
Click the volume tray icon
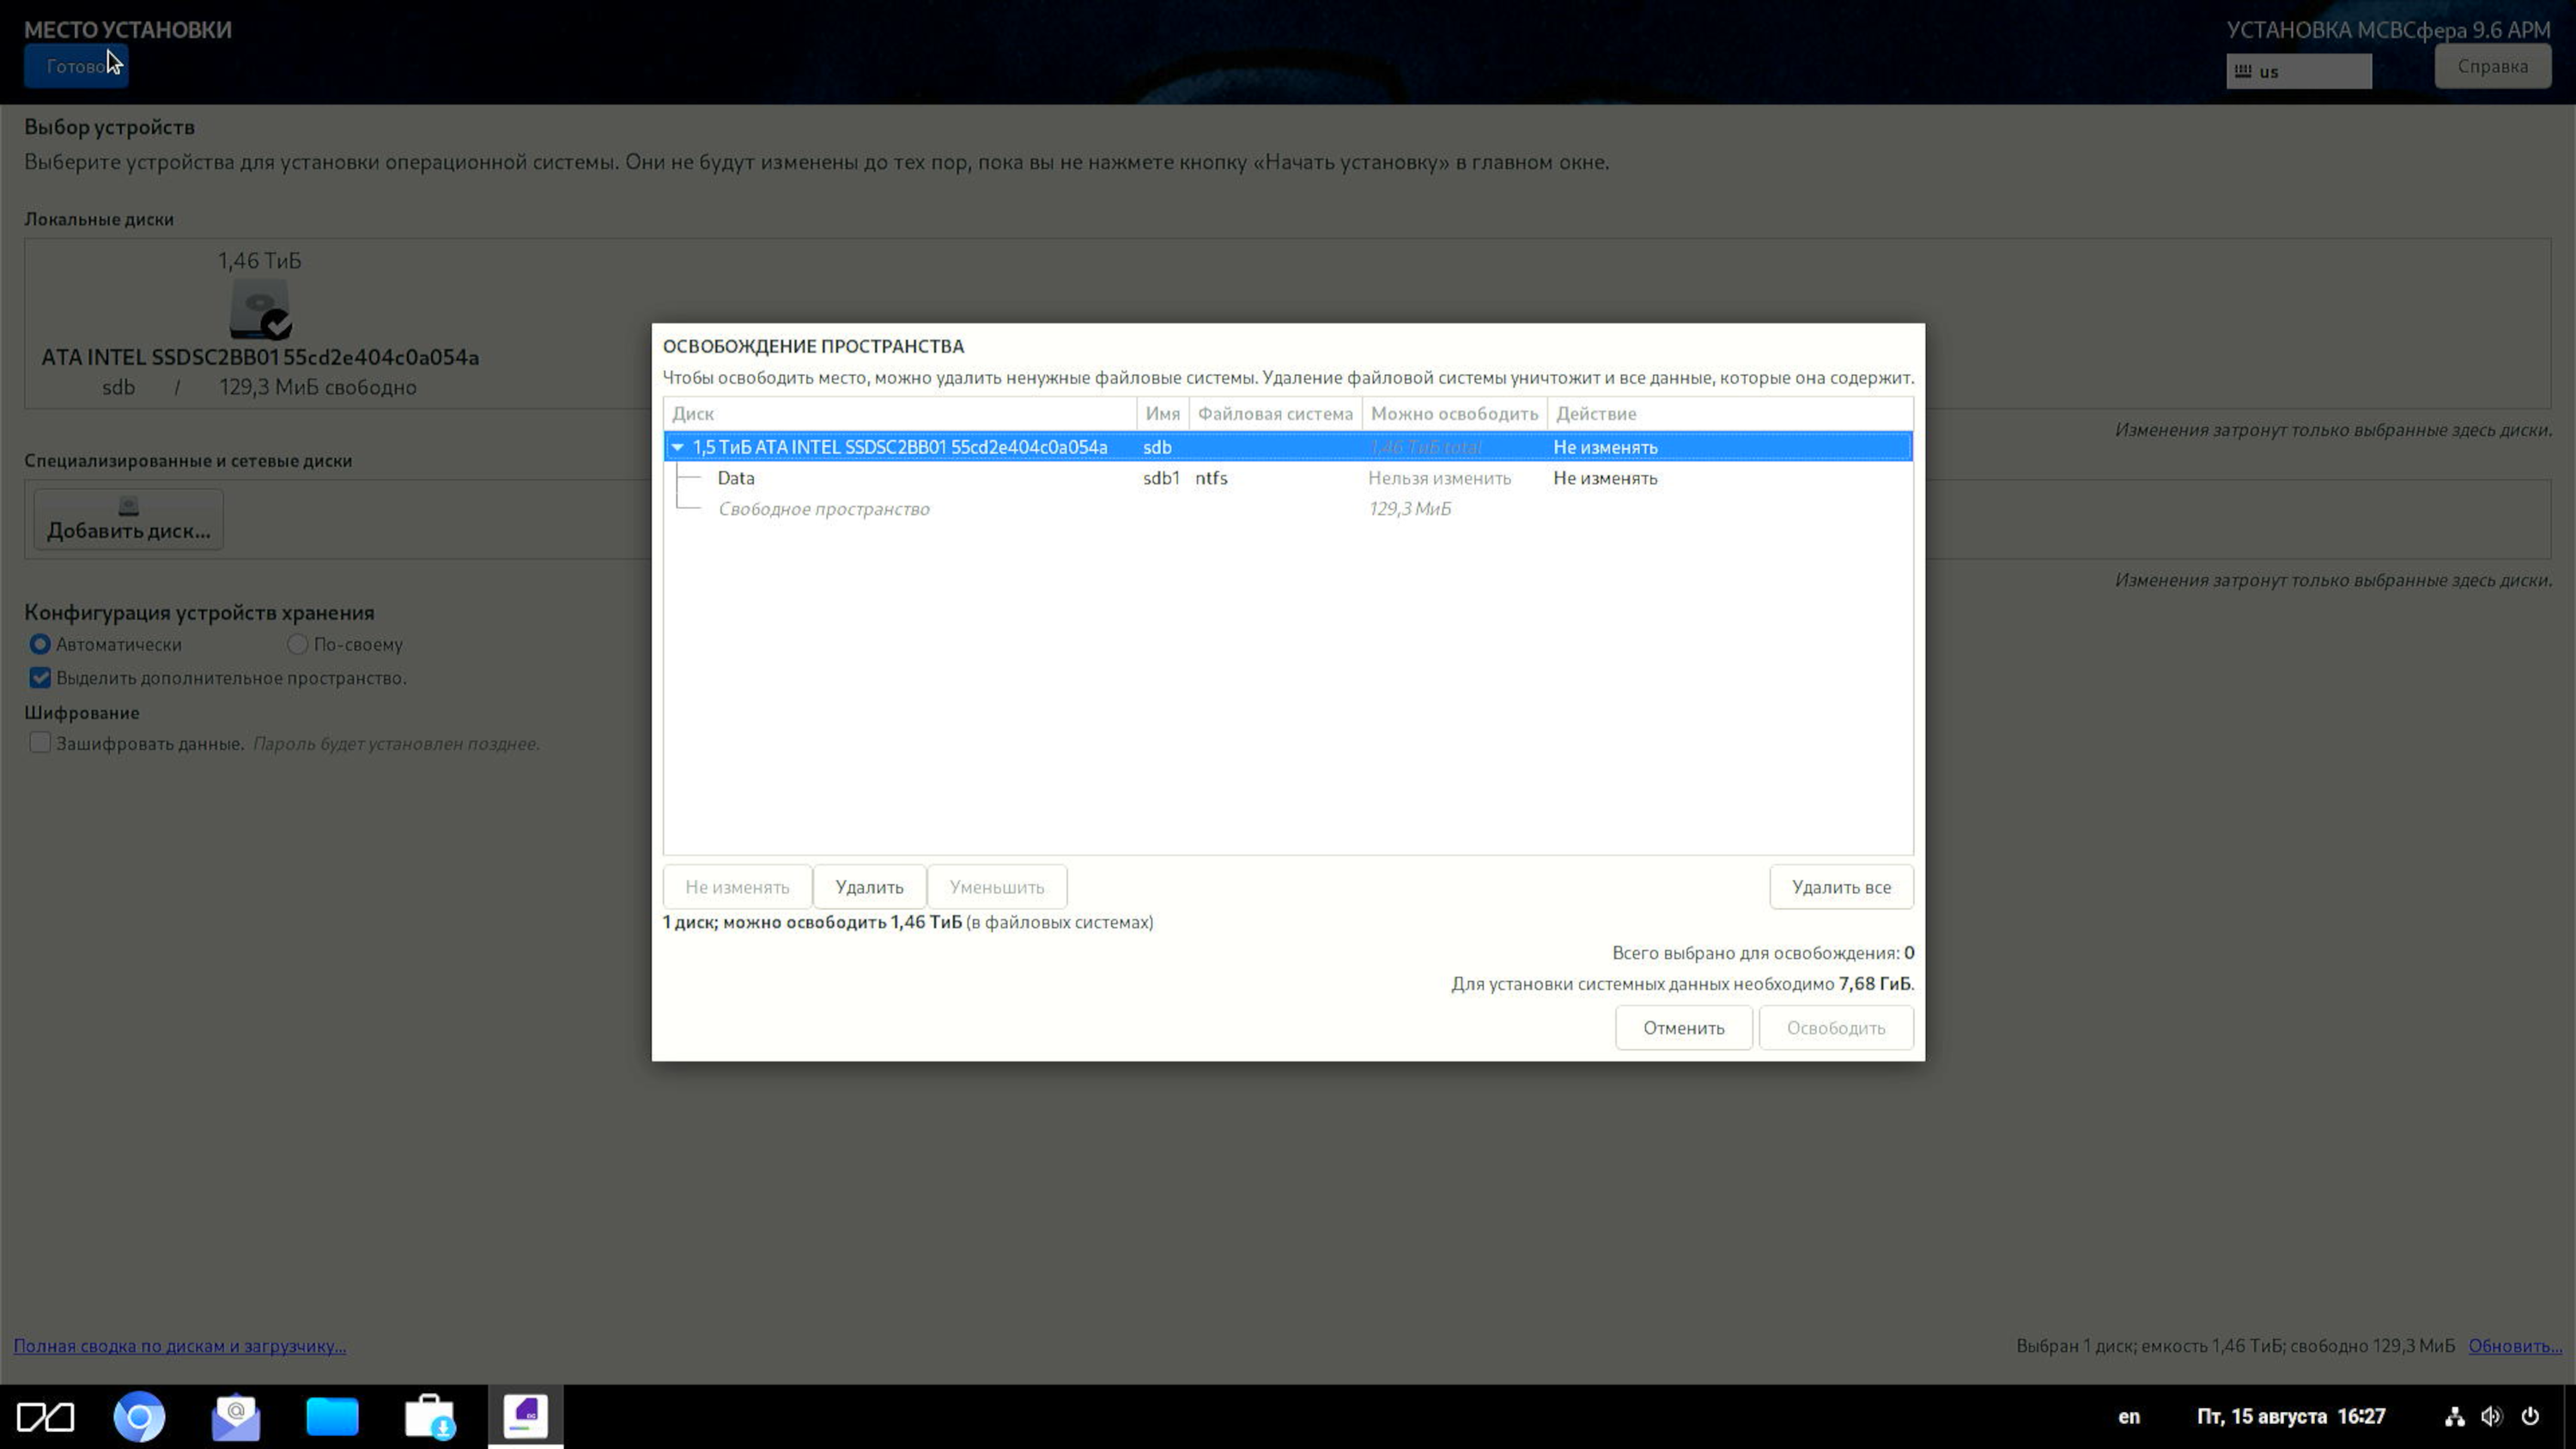pyautogui.click(x=2491, y=1416)
